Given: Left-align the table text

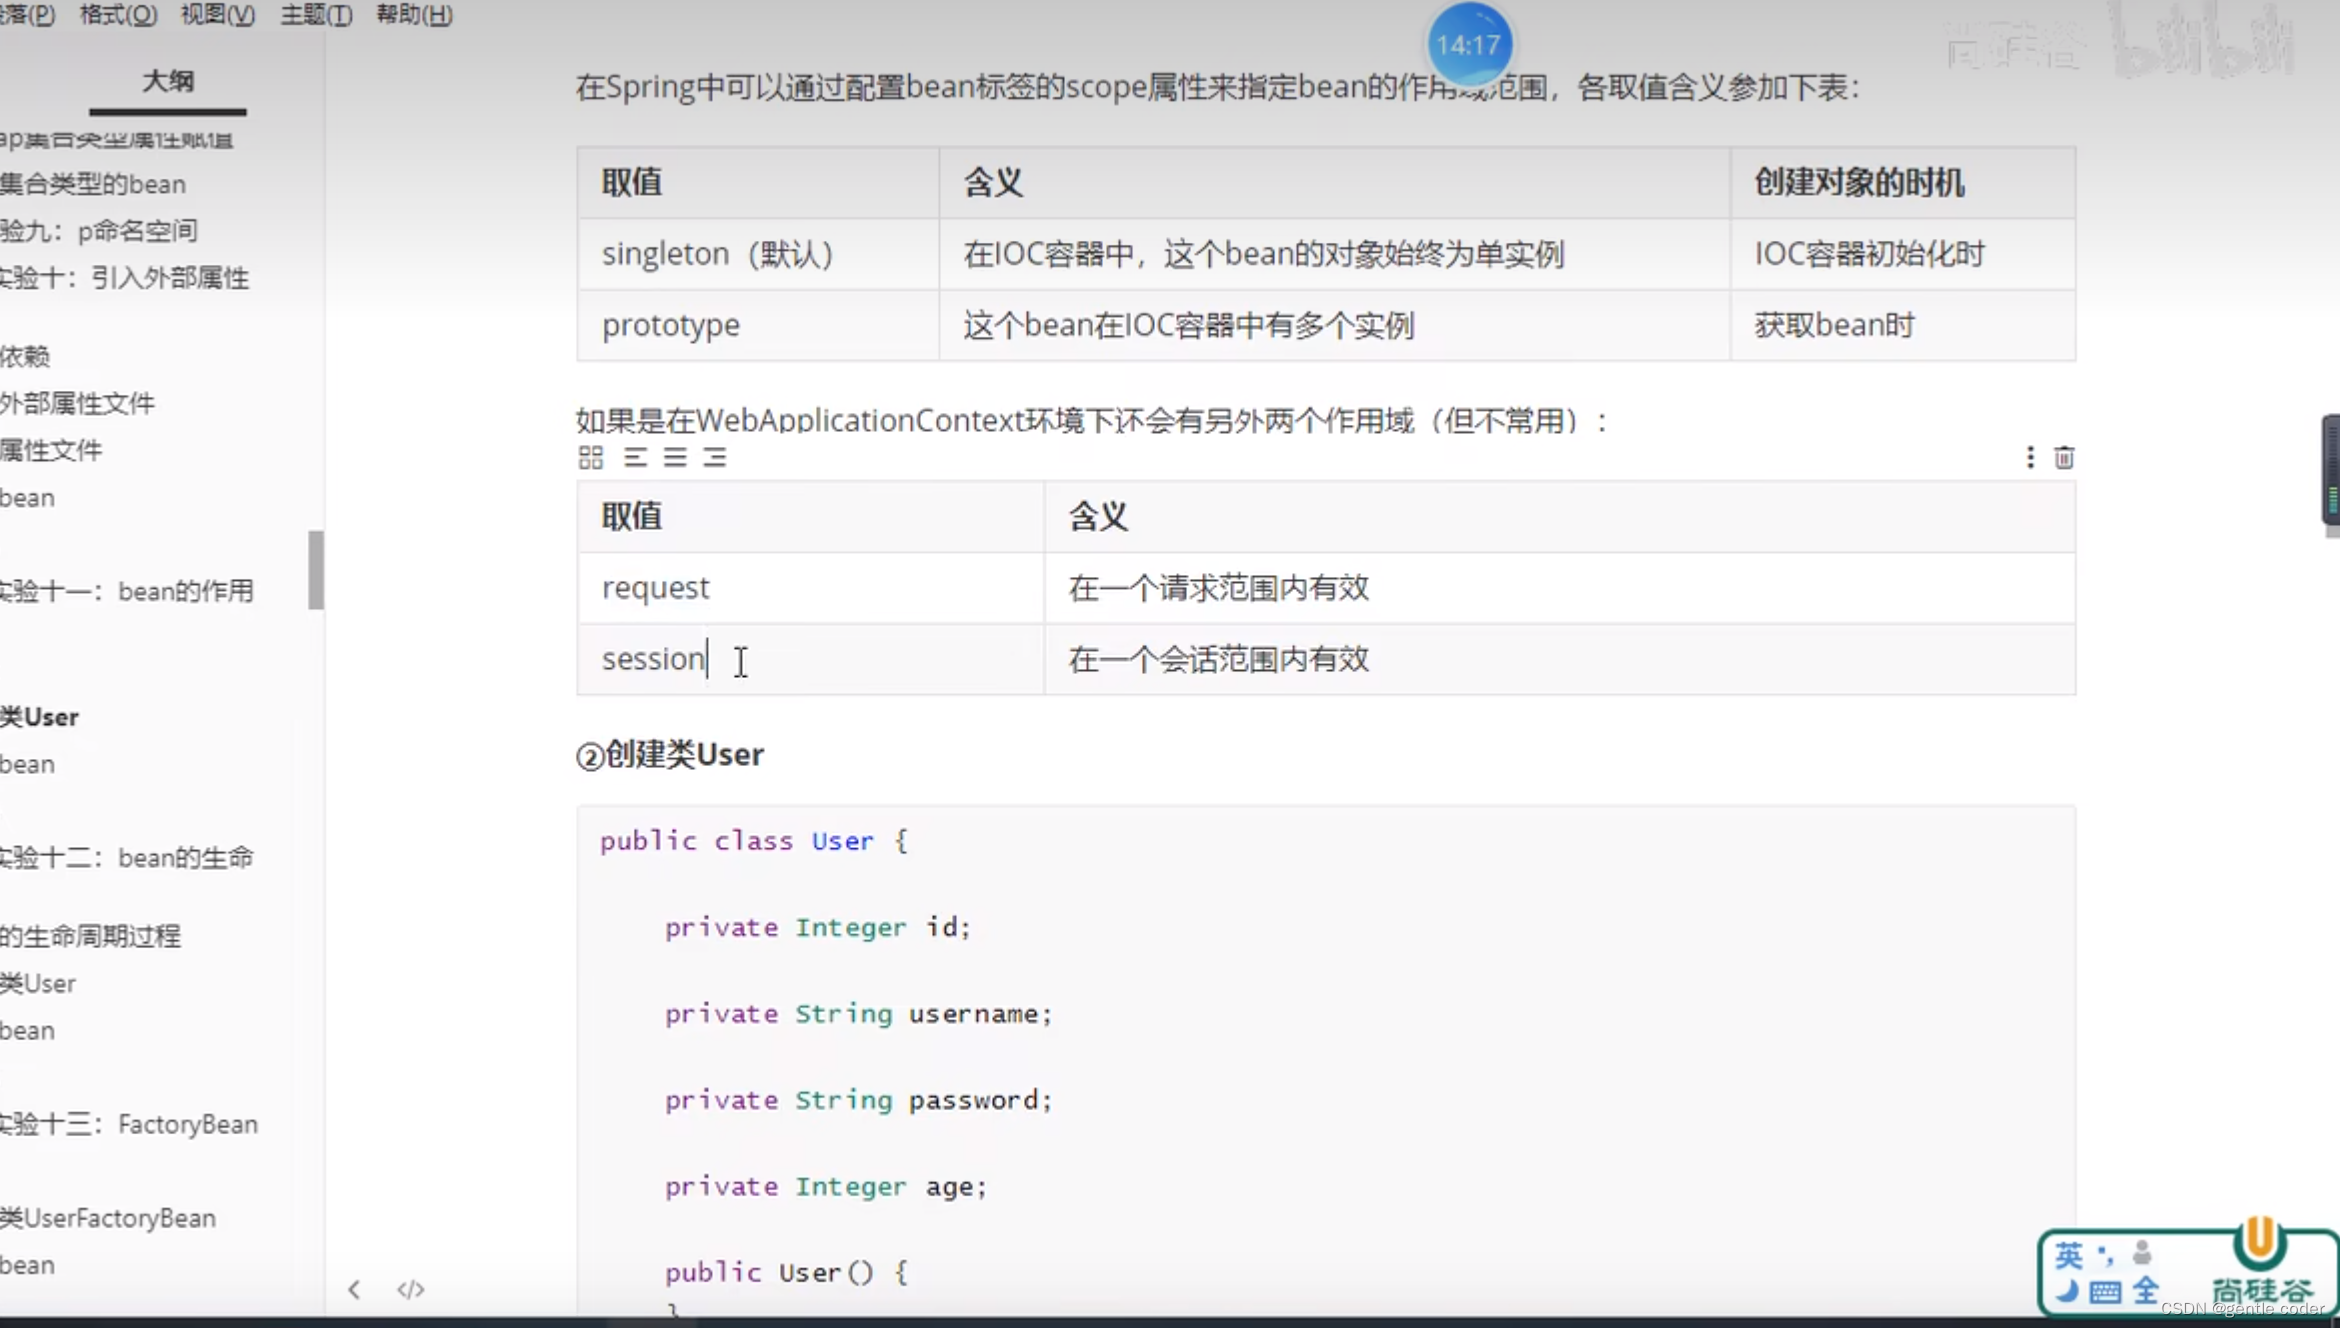Looking at the screenshot, I should pos(635,457).
